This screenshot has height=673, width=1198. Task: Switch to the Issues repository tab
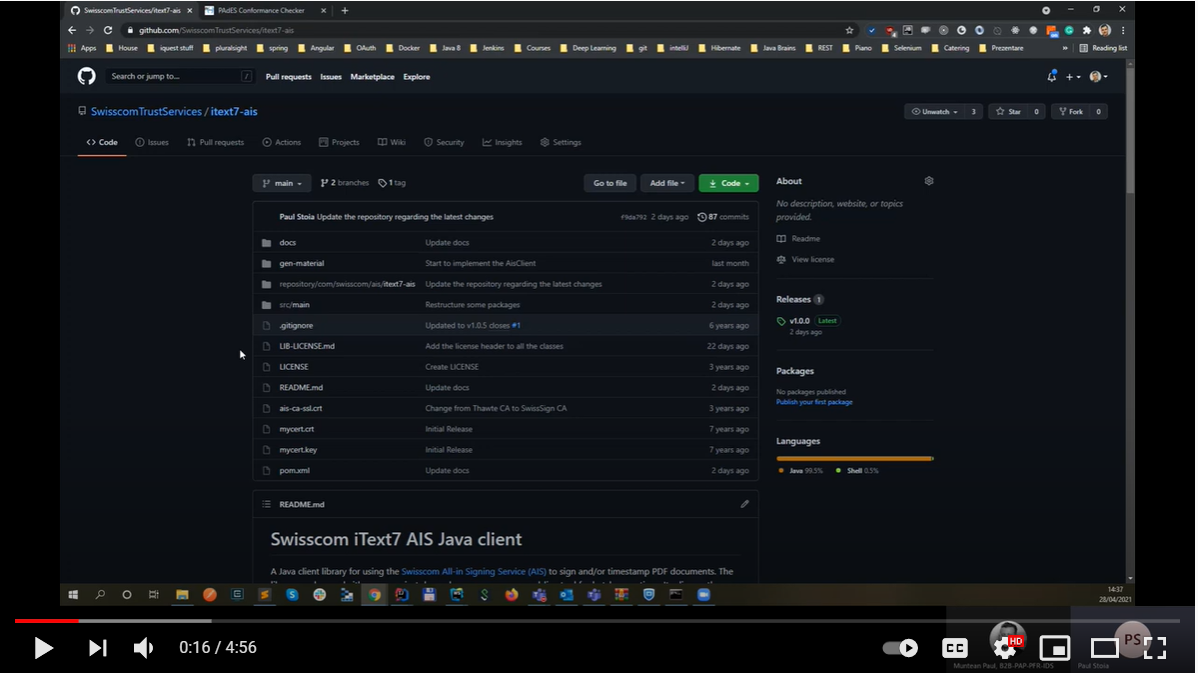point(152,142)
